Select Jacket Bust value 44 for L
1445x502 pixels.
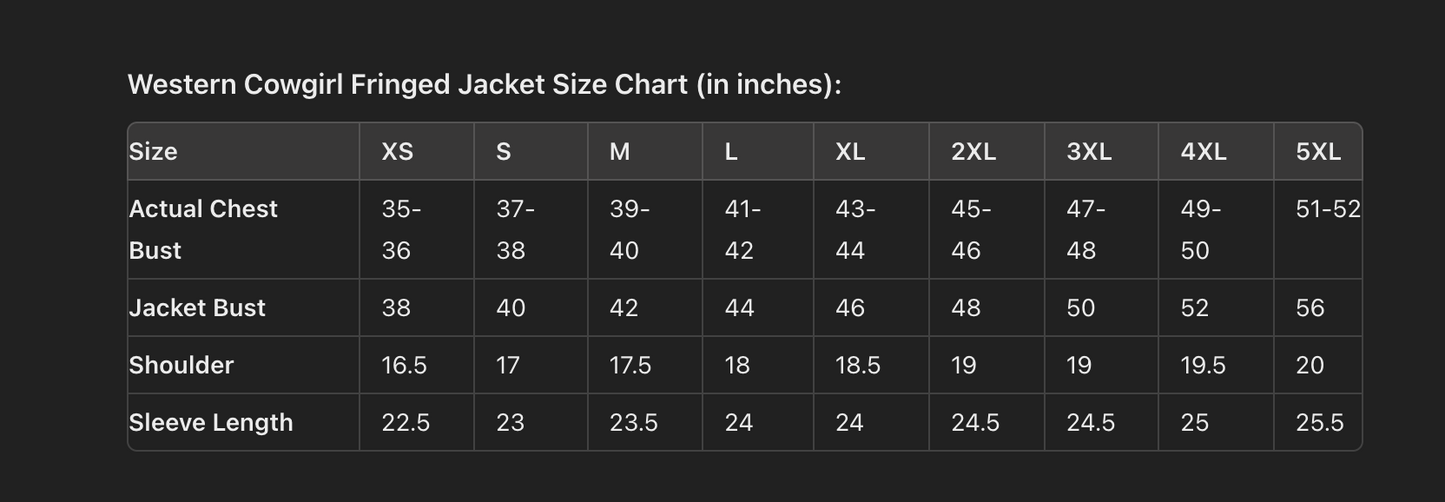click(739, 308)
